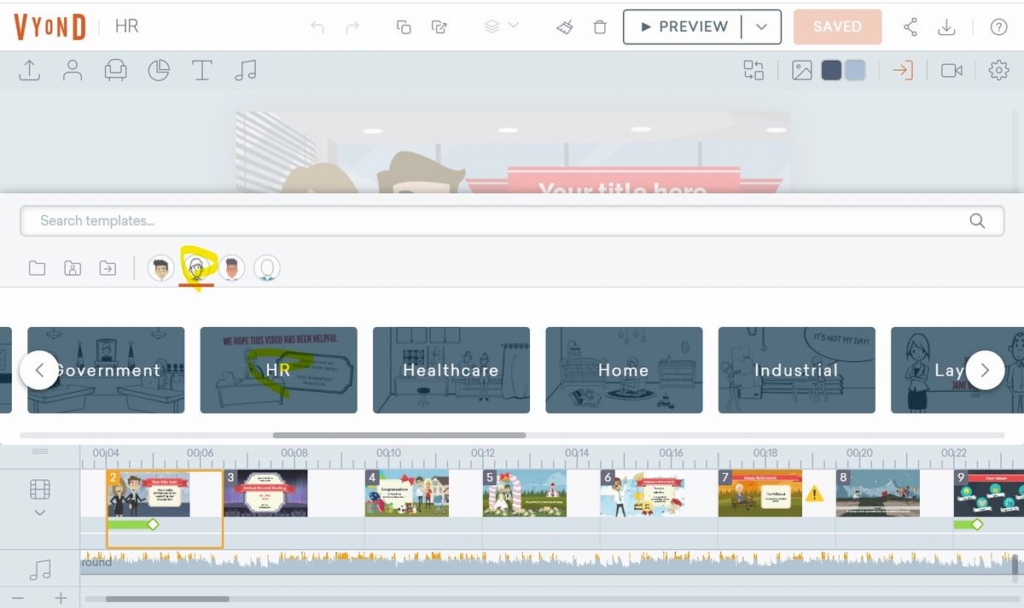The height and width of the screenshot is (608, 1024).
Task: Click the copy style brush icon
Action: pyautogui.click(x=565, y=27)
